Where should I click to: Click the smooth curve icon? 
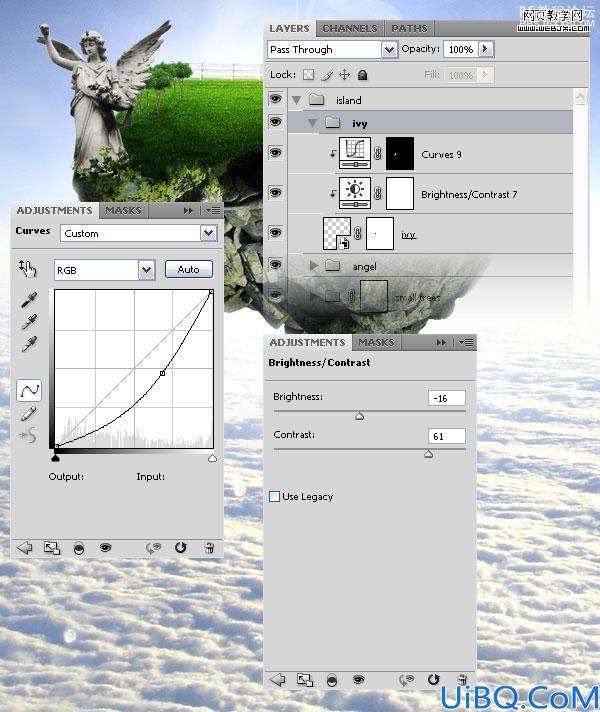click(28, 435)
